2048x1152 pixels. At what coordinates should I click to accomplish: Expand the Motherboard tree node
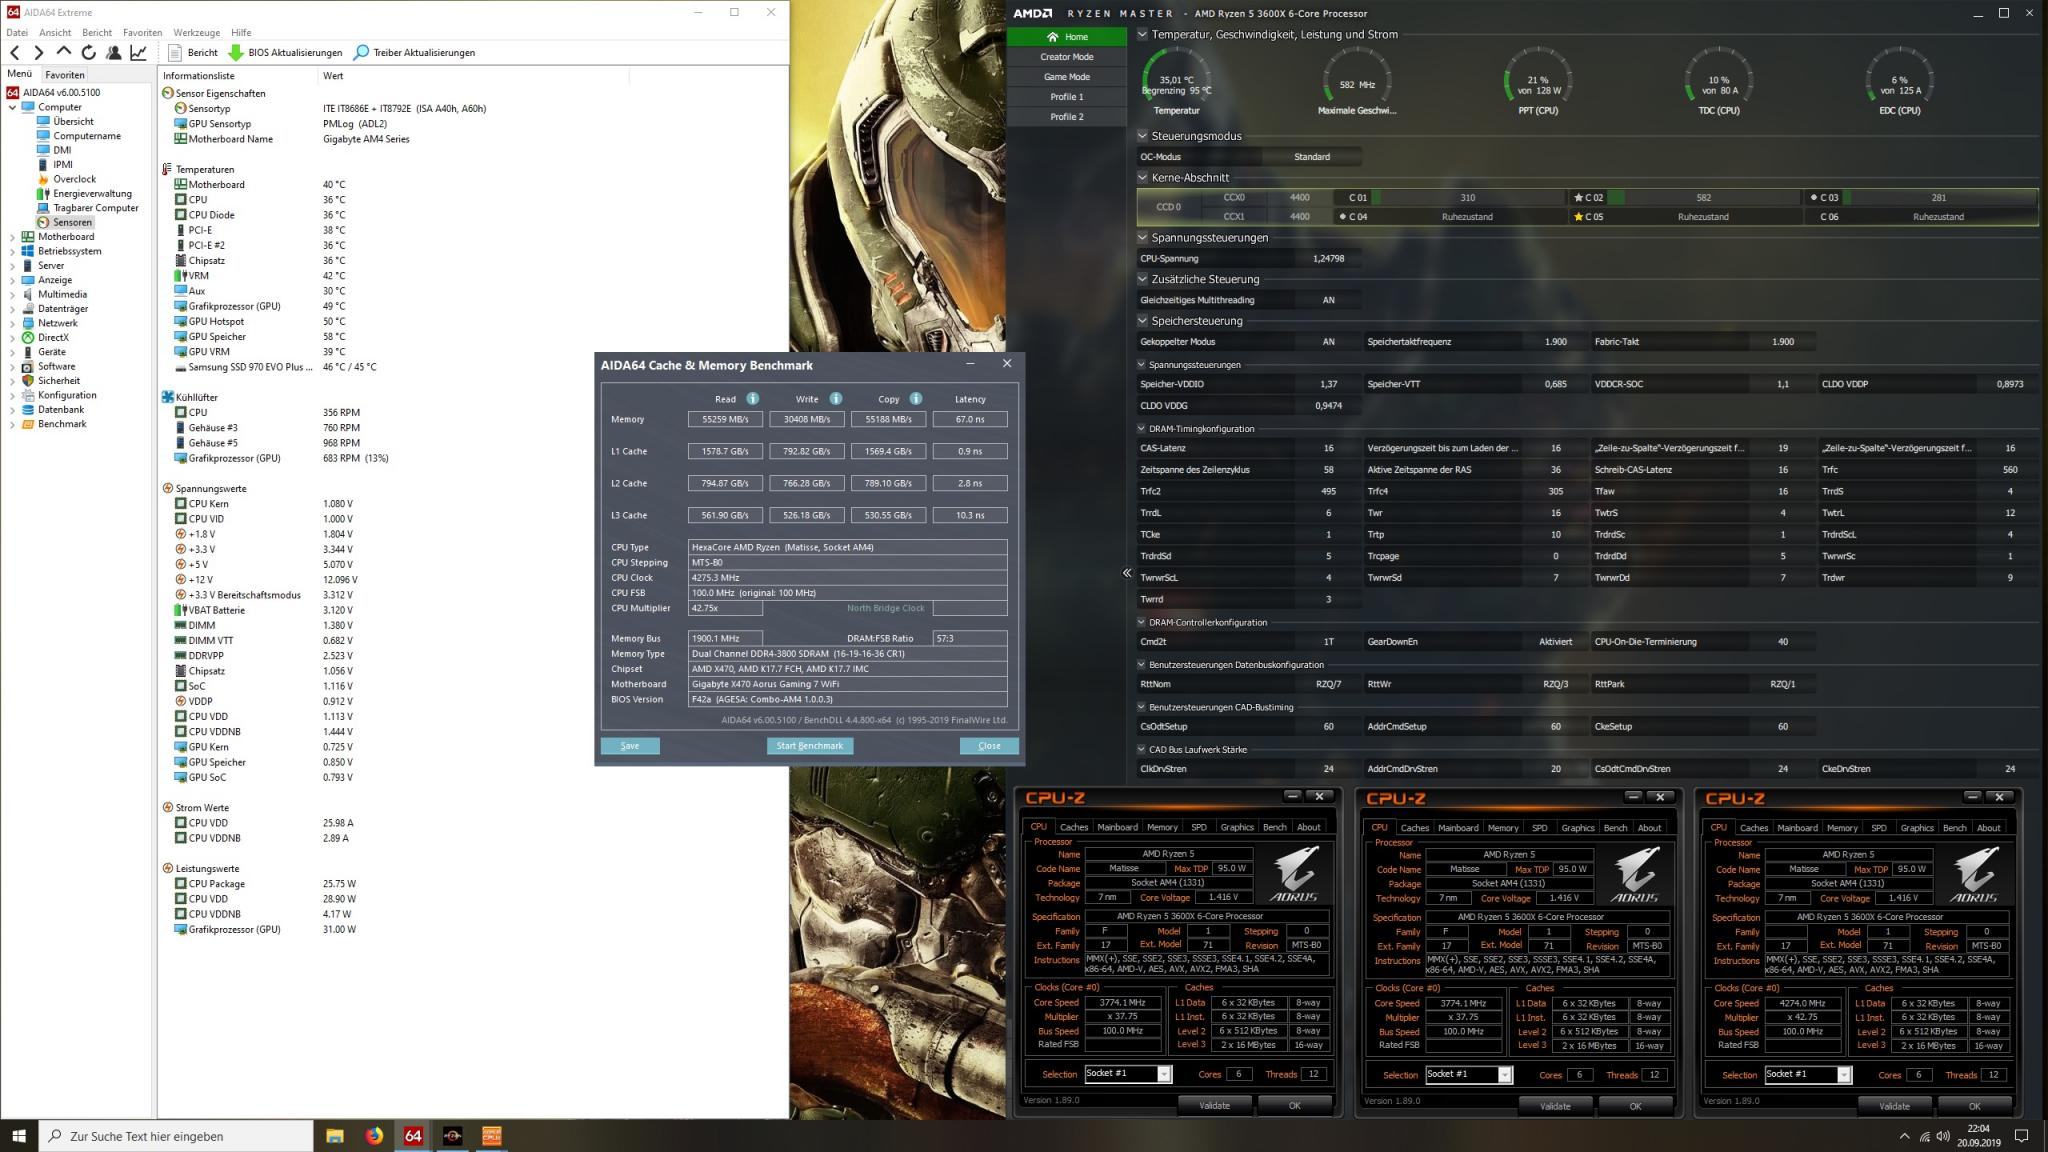12,237
